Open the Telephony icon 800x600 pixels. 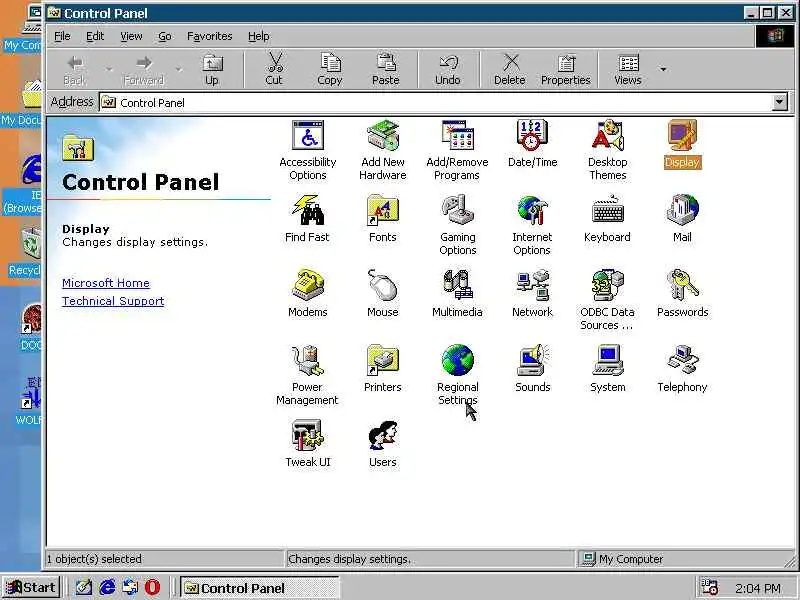682,368
